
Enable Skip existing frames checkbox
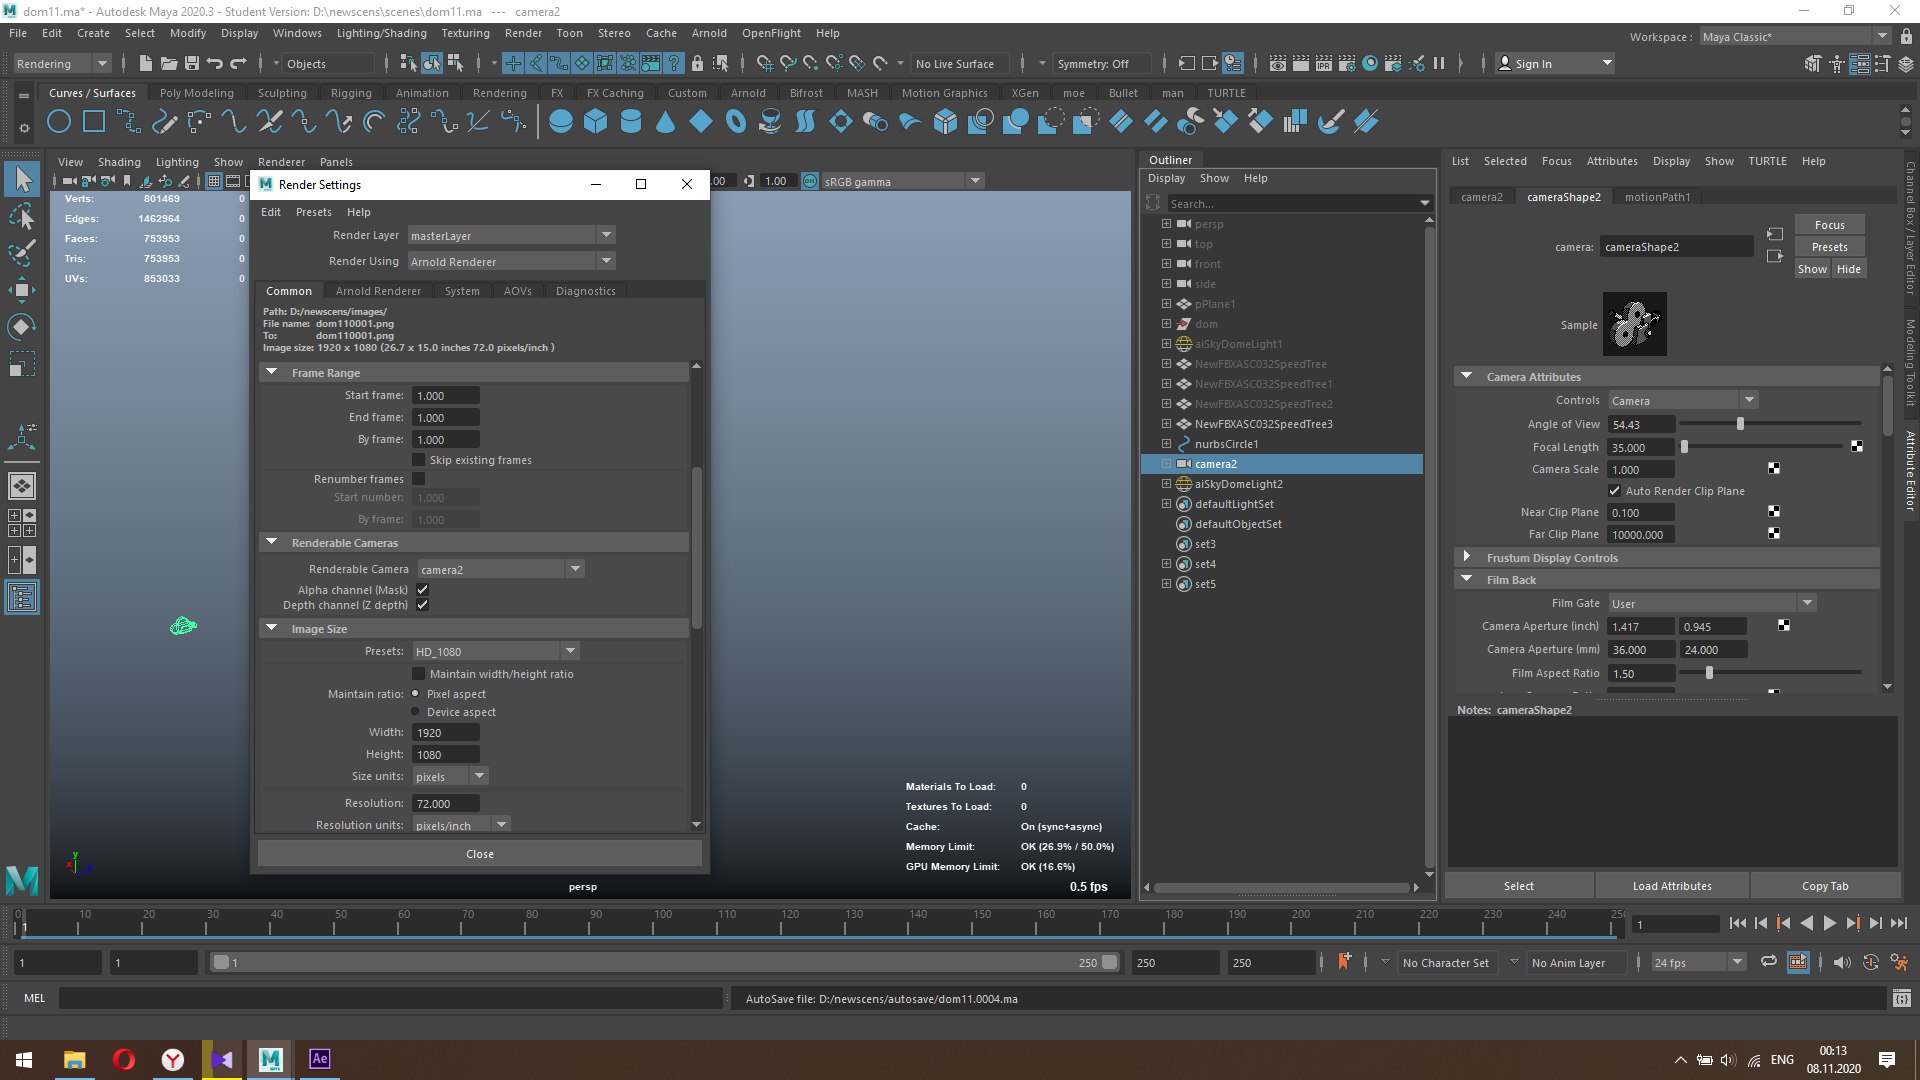click(419, 460)
